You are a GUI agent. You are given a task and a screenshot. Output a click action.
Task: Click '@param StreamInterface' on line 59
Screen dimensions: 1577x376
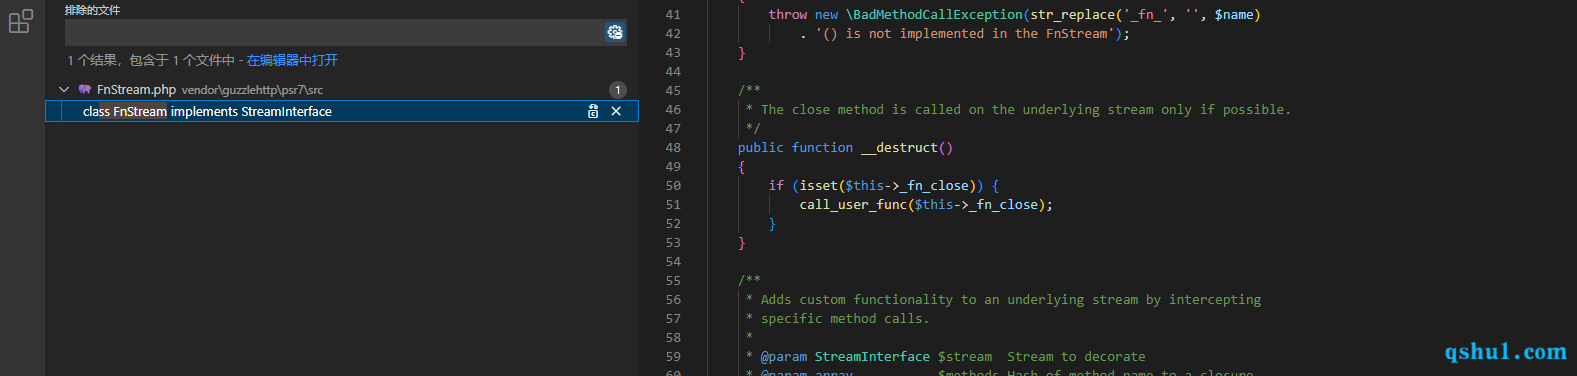pos(845,357)
